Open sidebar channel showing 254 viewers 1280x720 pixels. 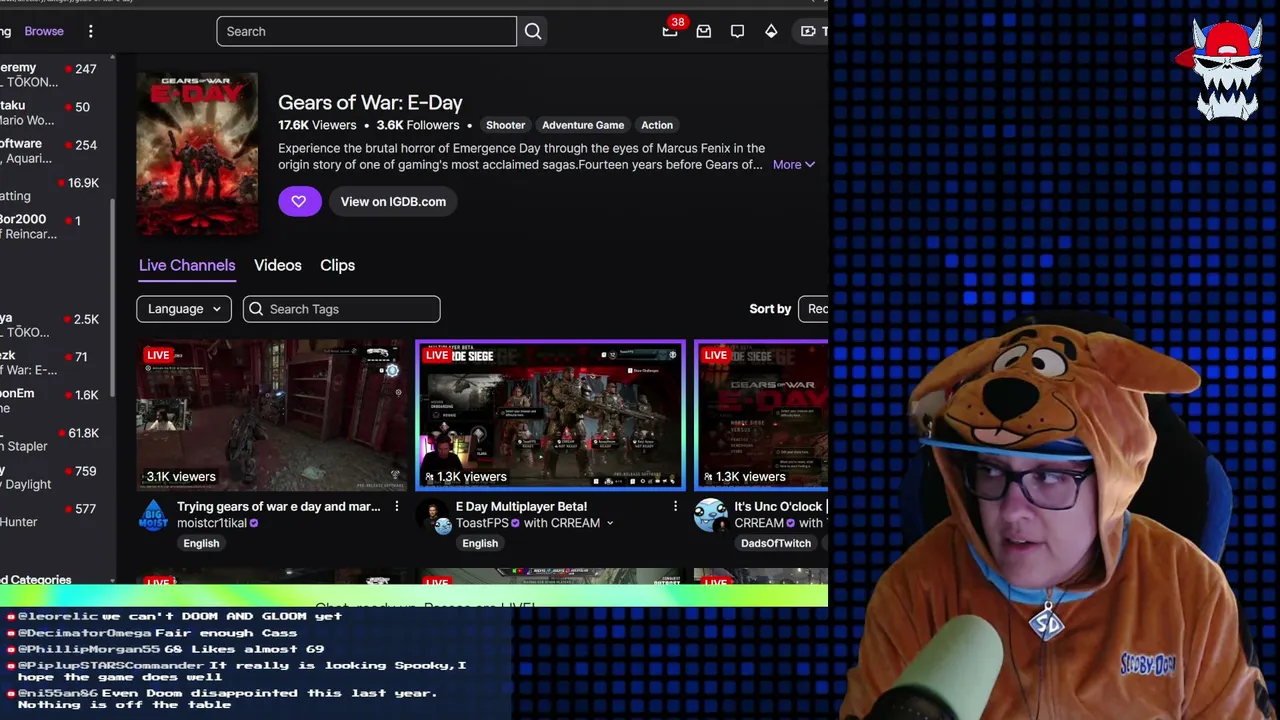[x=50, y=150]
